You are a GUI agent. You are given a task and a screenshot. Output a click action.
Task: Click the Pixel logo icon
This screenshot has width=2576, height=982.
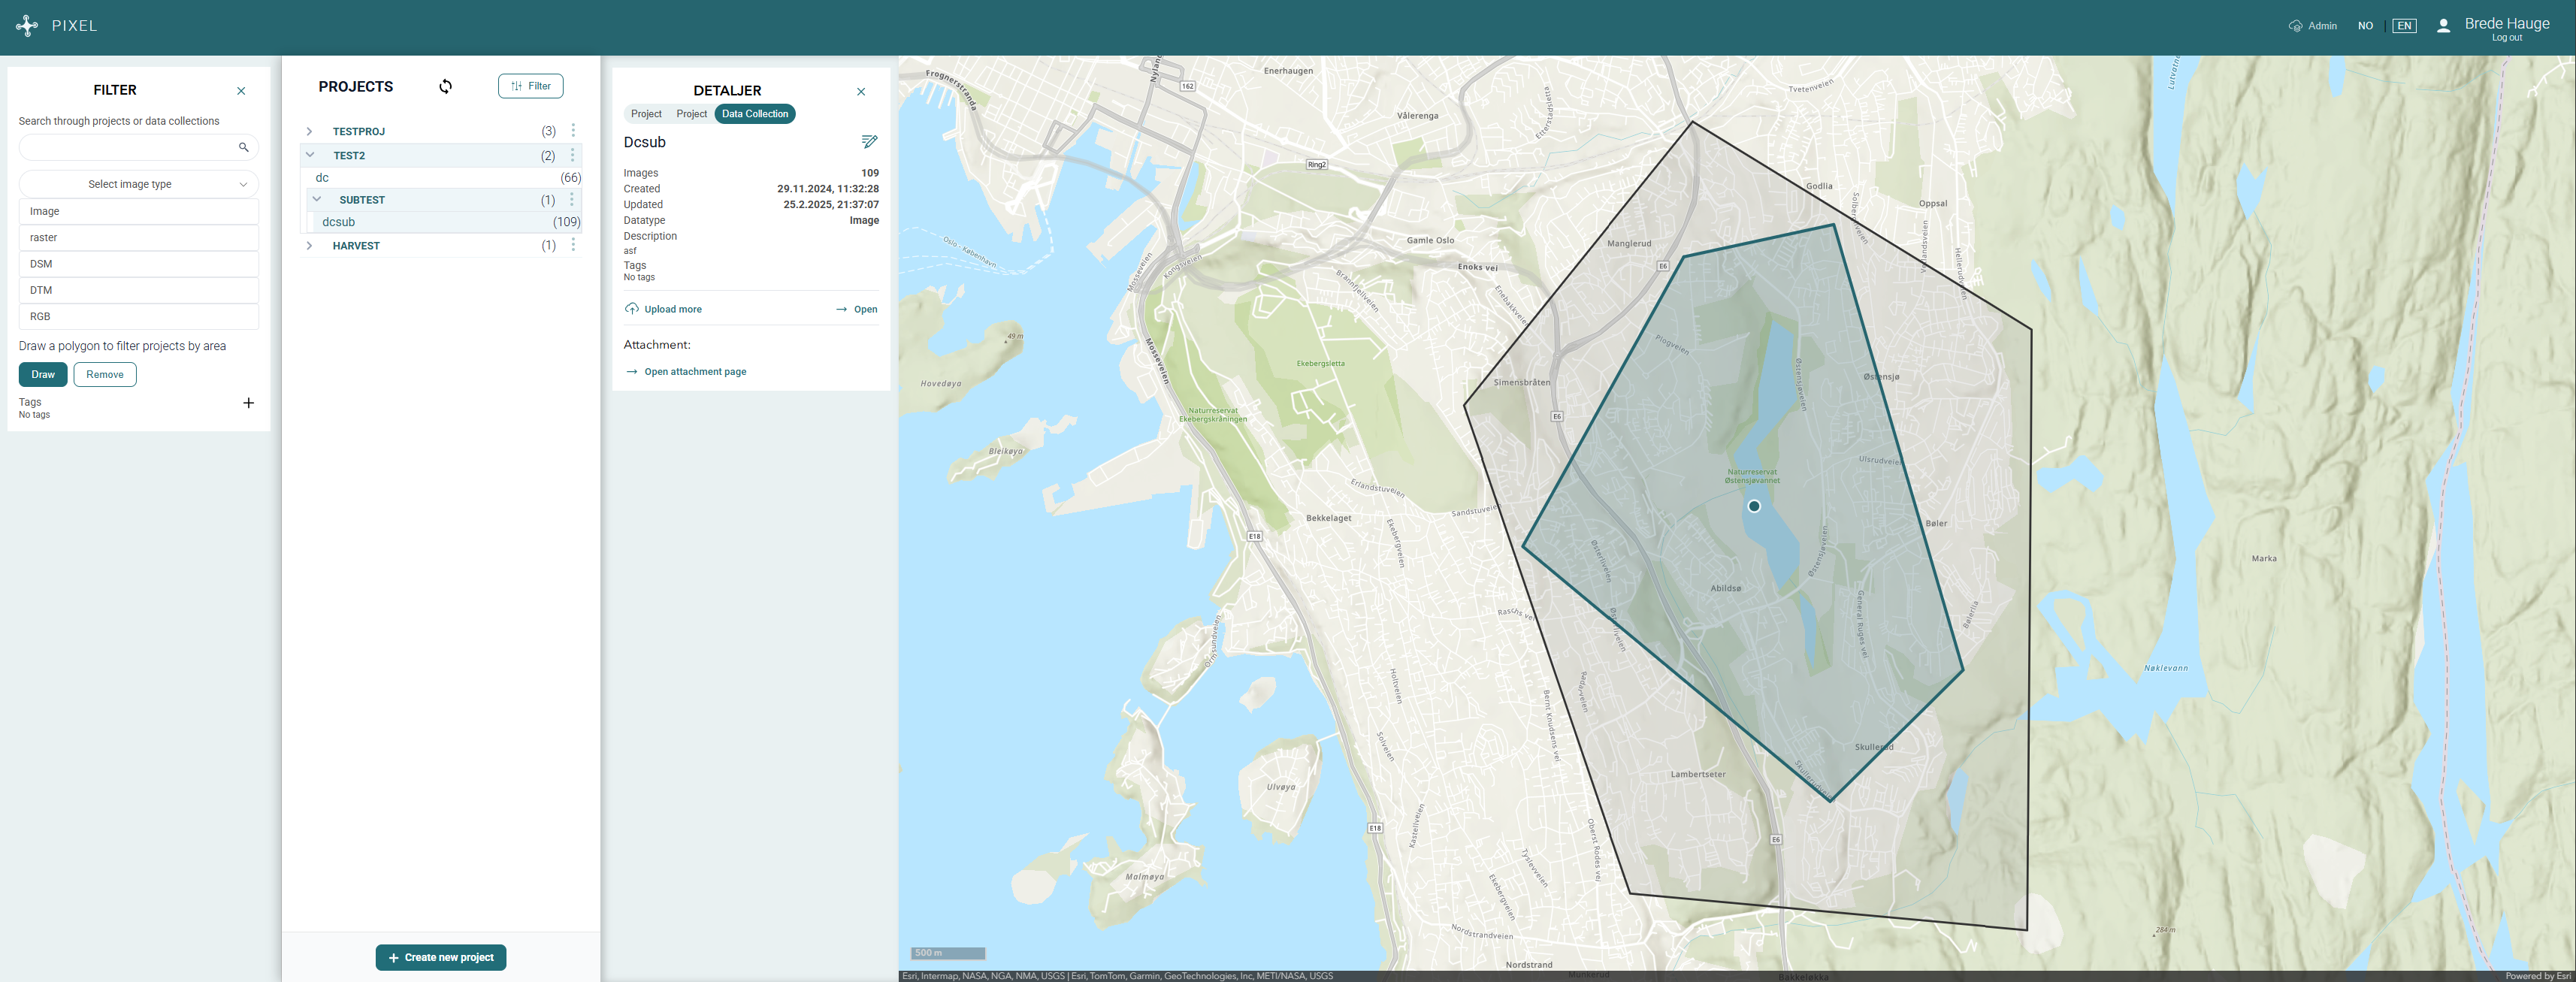pos(27,26)
